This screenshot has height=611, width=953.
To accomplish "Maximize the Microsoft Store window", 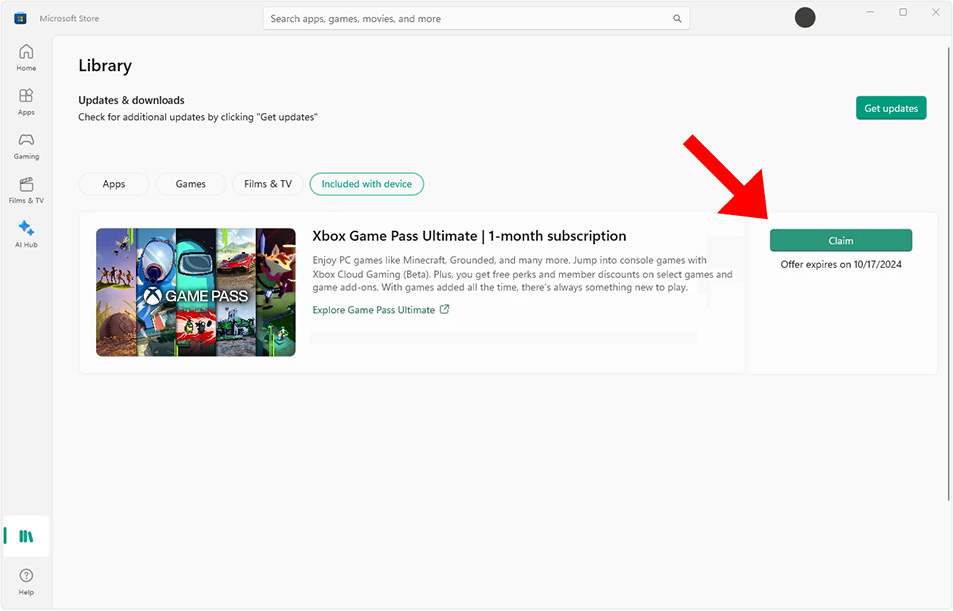I will click(903, 12).
